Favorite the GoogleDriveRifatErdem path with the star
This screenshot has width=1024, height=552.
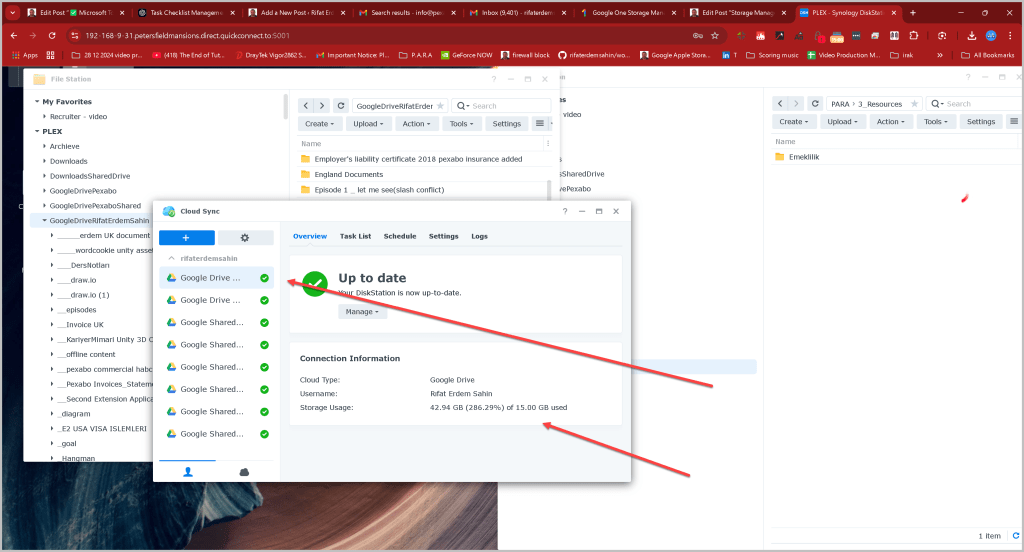[x=440, y=106]
